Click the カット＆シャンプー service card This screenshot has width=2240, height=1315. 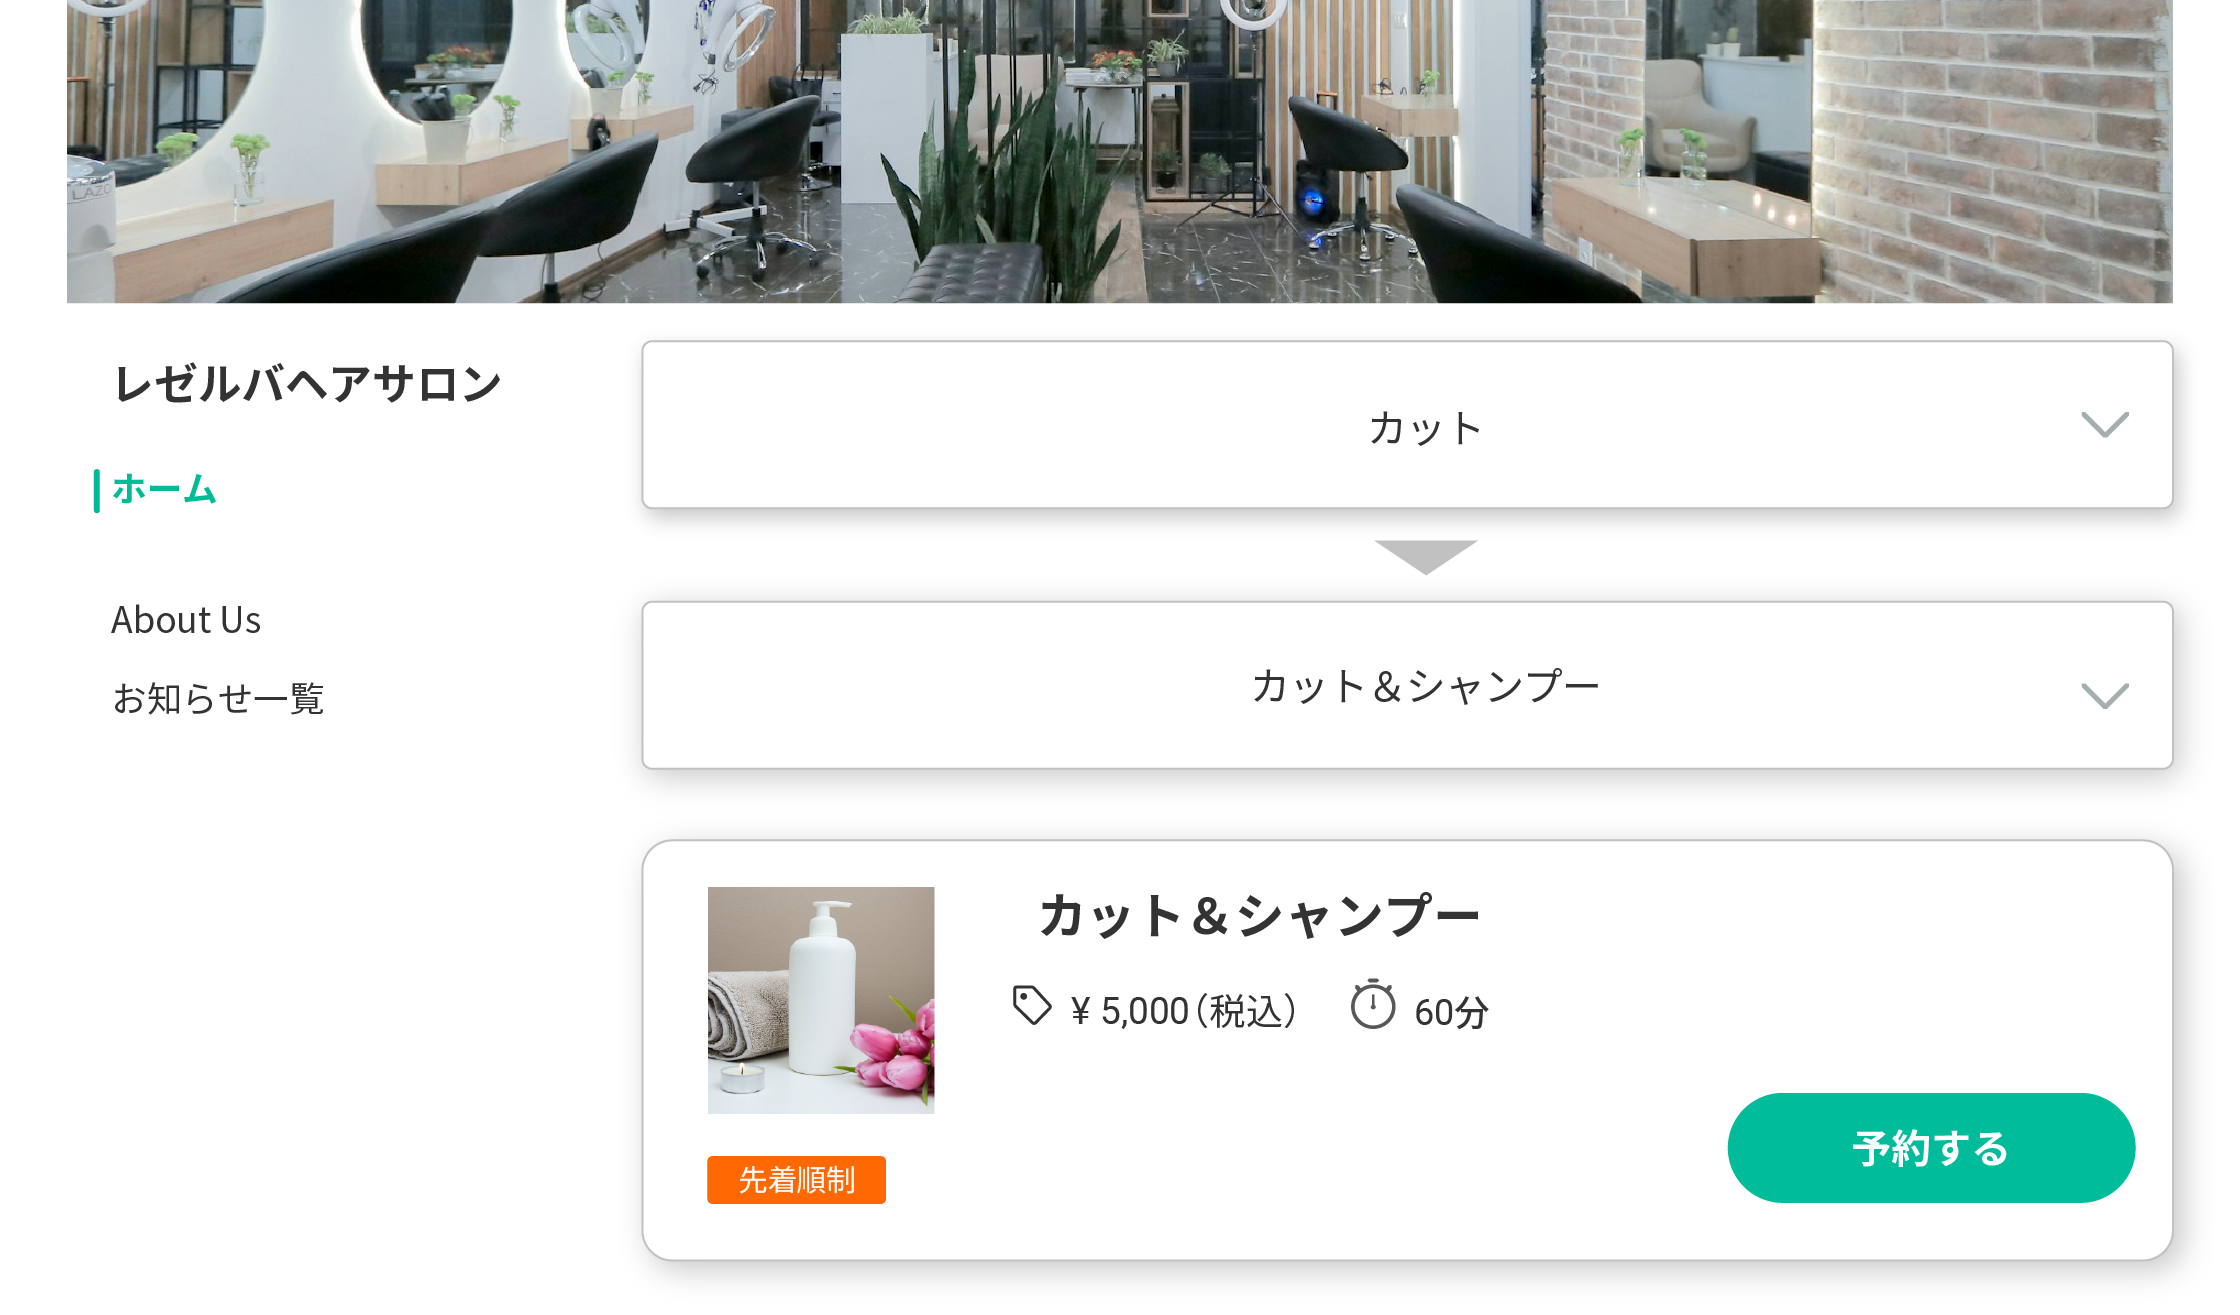(x=1407, y=1050)
